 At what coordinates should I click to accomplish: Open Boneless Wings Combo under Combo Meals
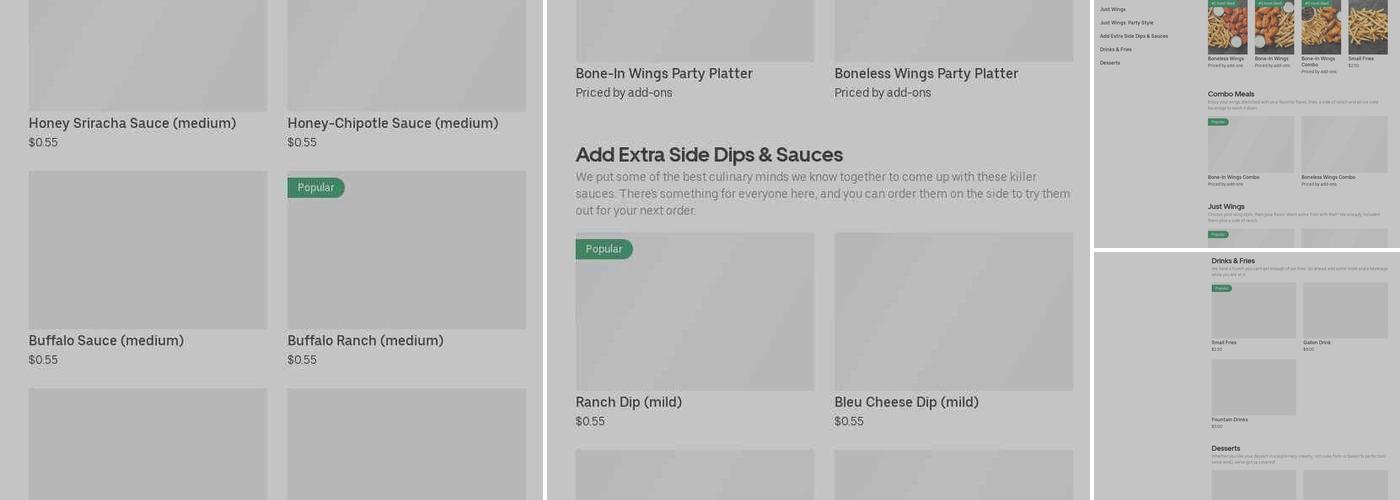pyautogui.click(x=1344, y=151)
